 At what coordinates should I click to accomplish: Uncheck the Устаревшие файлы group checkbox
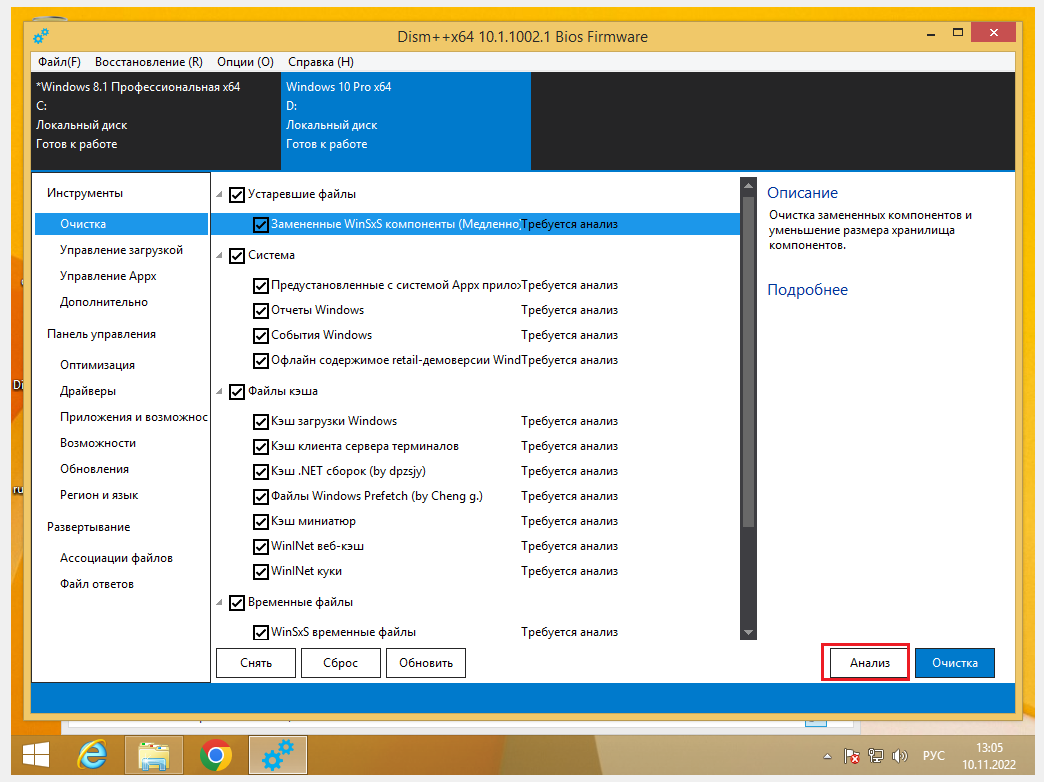(x=237, y=195)
